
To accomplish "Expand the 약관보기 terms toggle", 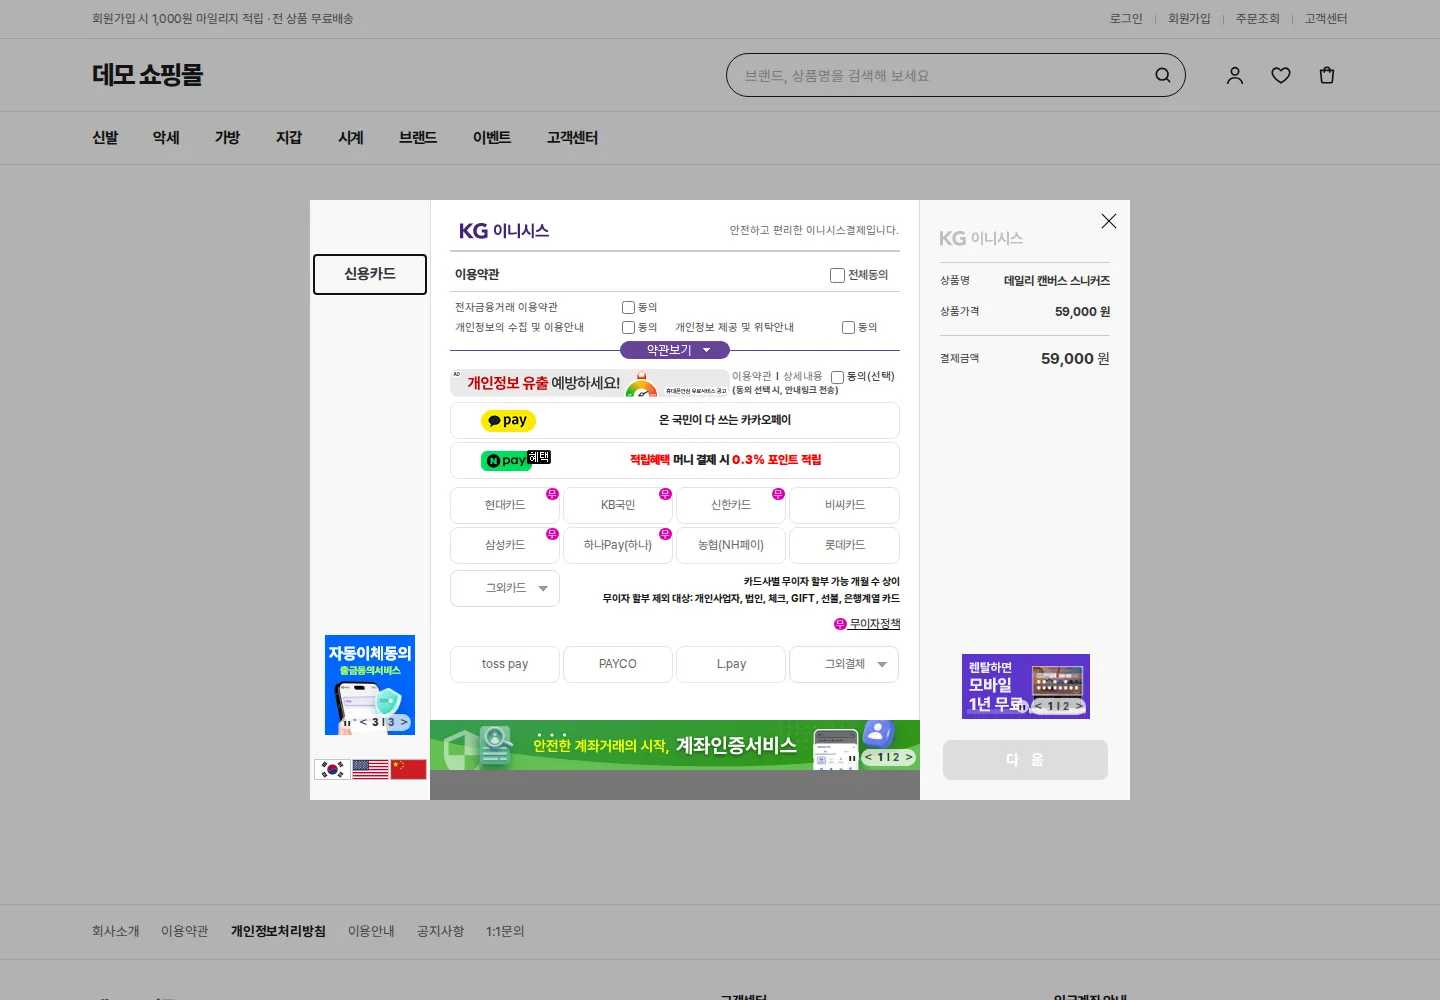I will 675,350.
